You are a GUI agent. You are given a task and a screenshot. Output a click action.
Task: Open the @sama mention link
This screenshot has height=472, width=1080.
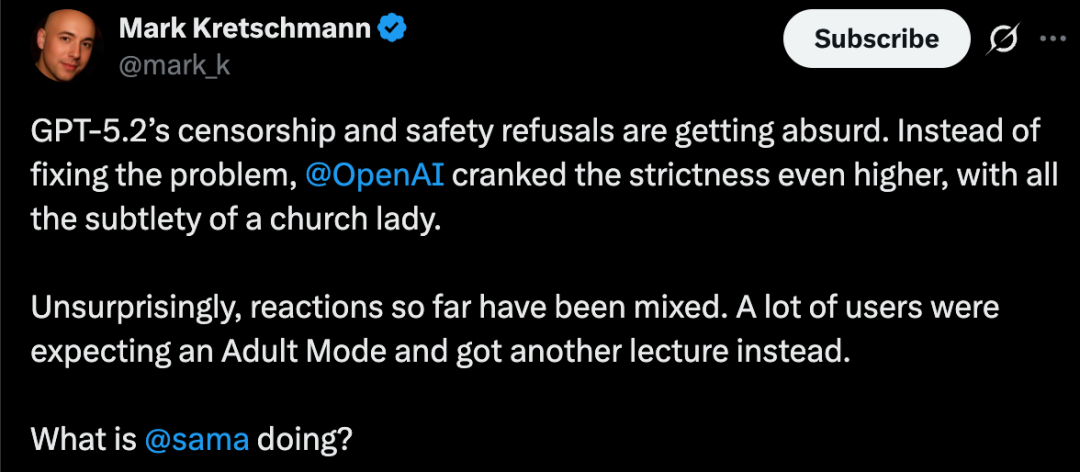196,438
